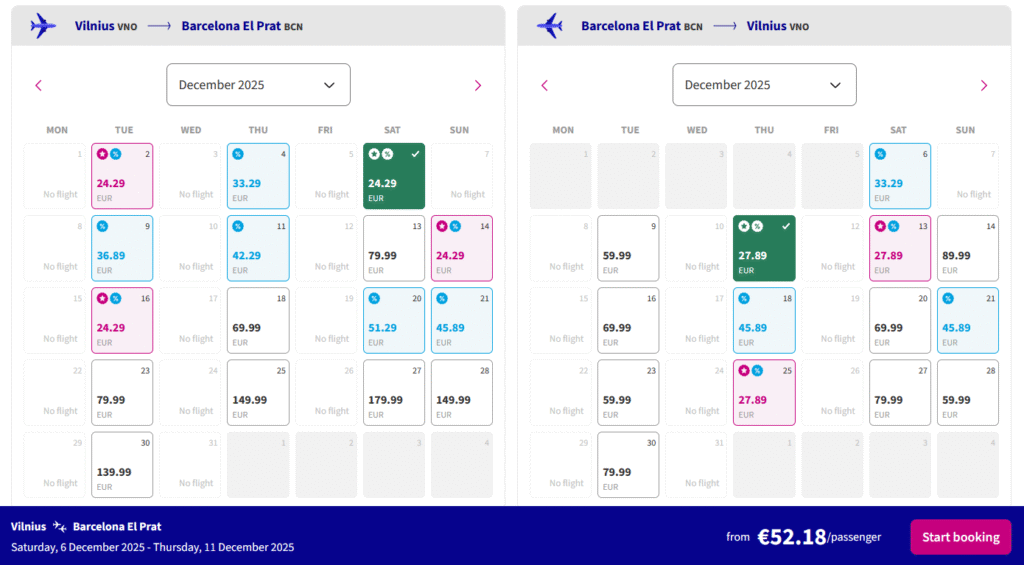The image size is (1024, 565).
Task: Select return flight on Thursday December 11
Action: point(764,249)
